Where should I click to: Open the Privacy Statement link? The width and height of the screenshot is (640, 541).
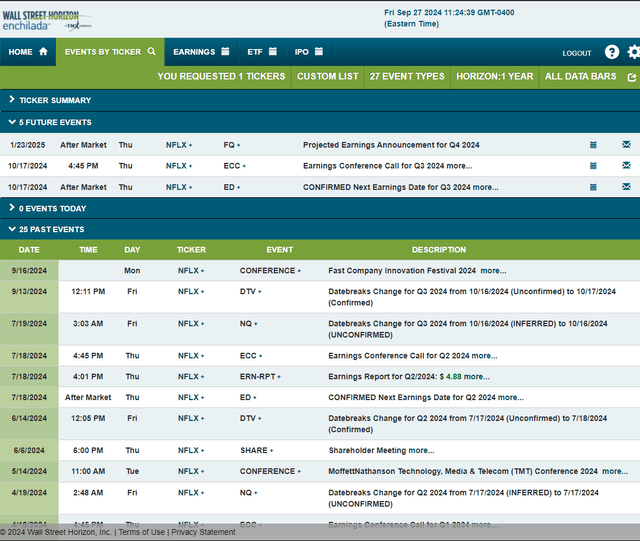pos(203,532)
